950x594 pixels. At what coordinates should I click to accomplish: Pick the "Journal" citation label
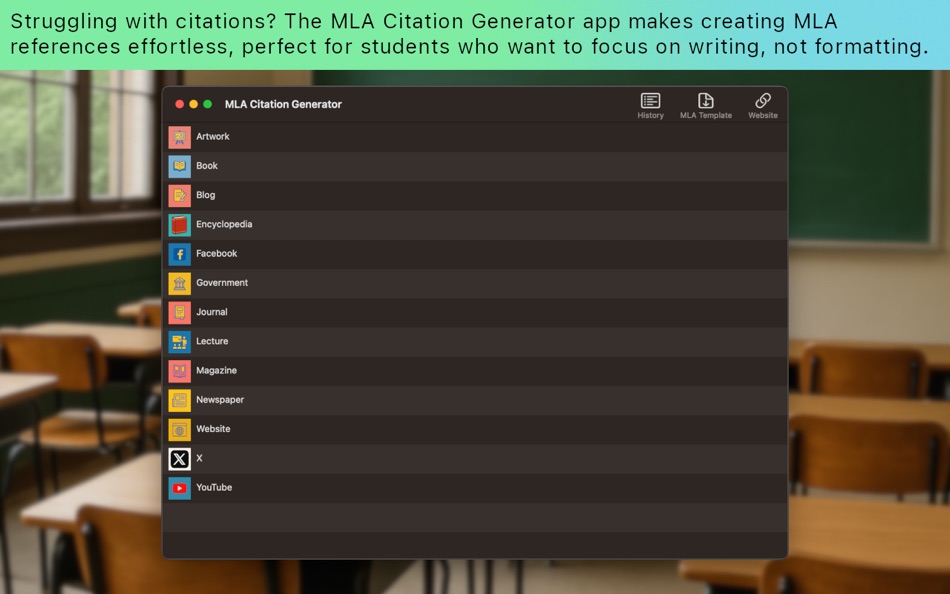[x=211, y=312]
